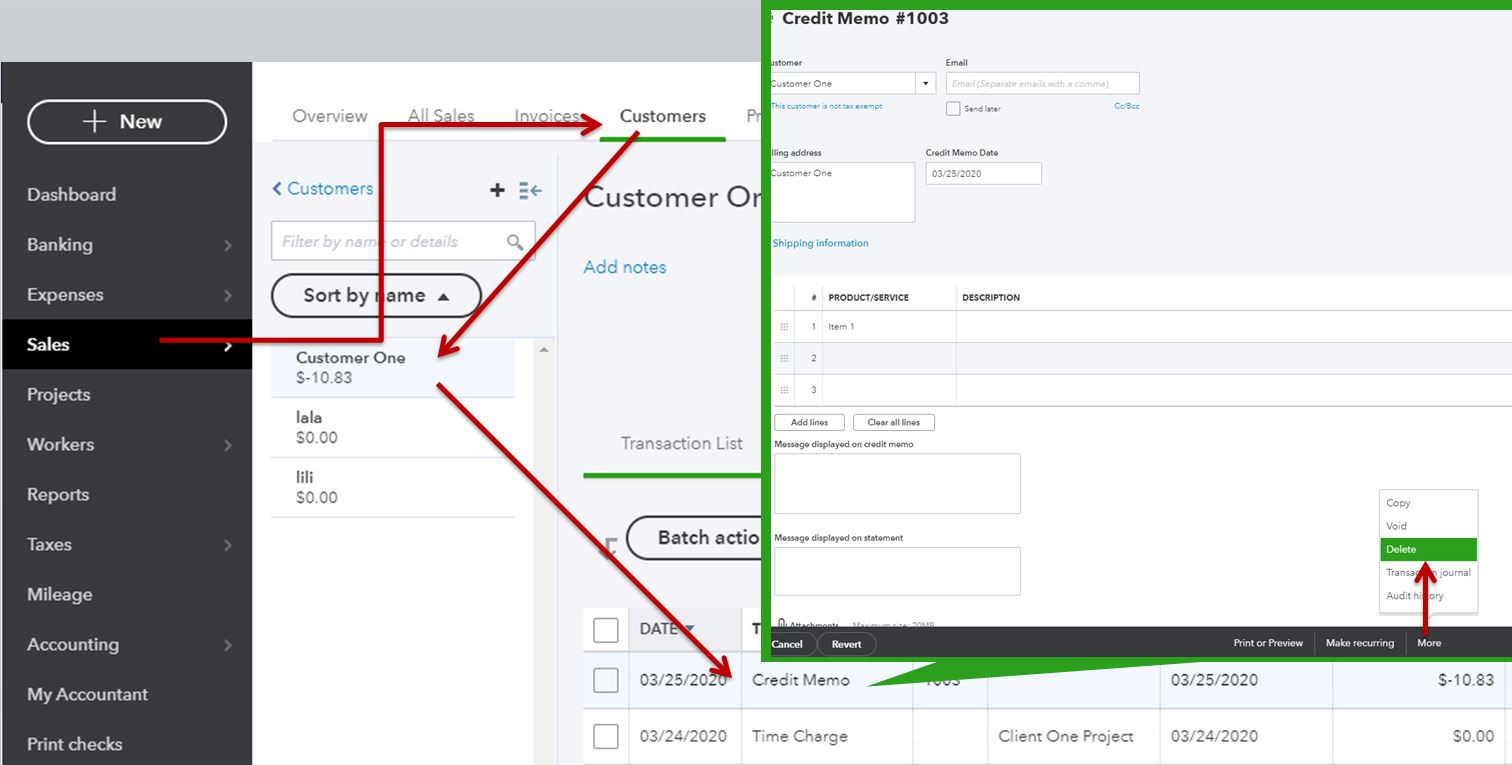The image size is (1512, 765).
Task: Go back via Customers link
Action: [322, 189]
